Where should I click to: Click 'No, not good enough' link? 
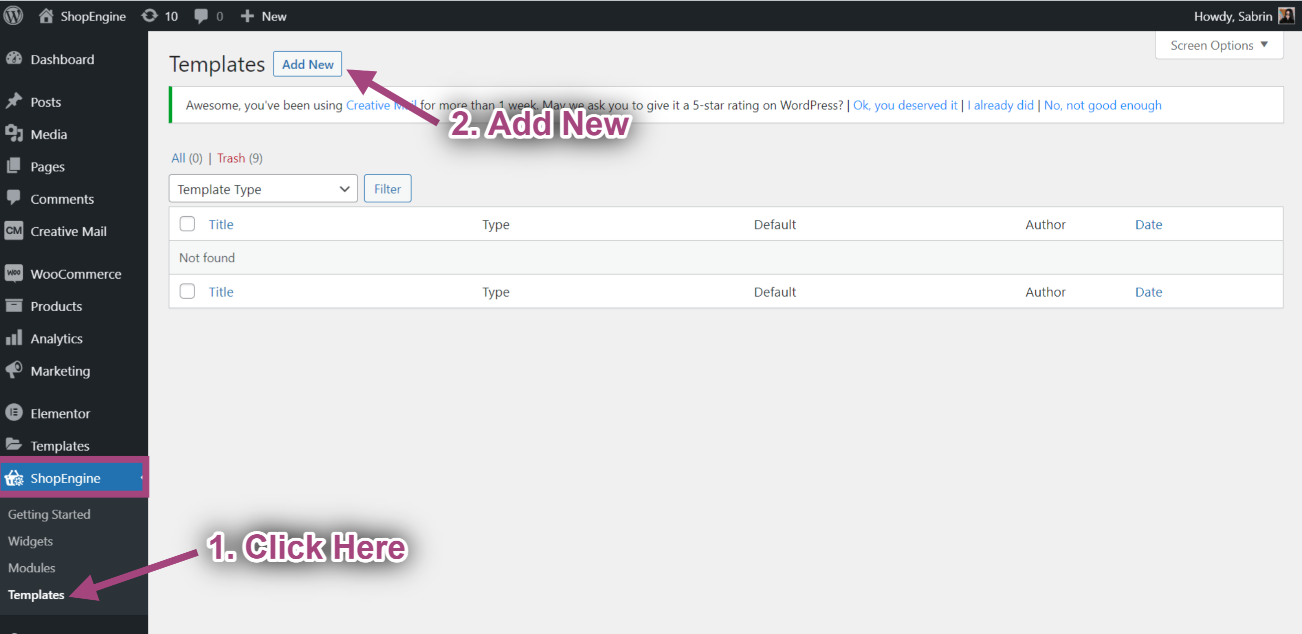point(1103,105)
